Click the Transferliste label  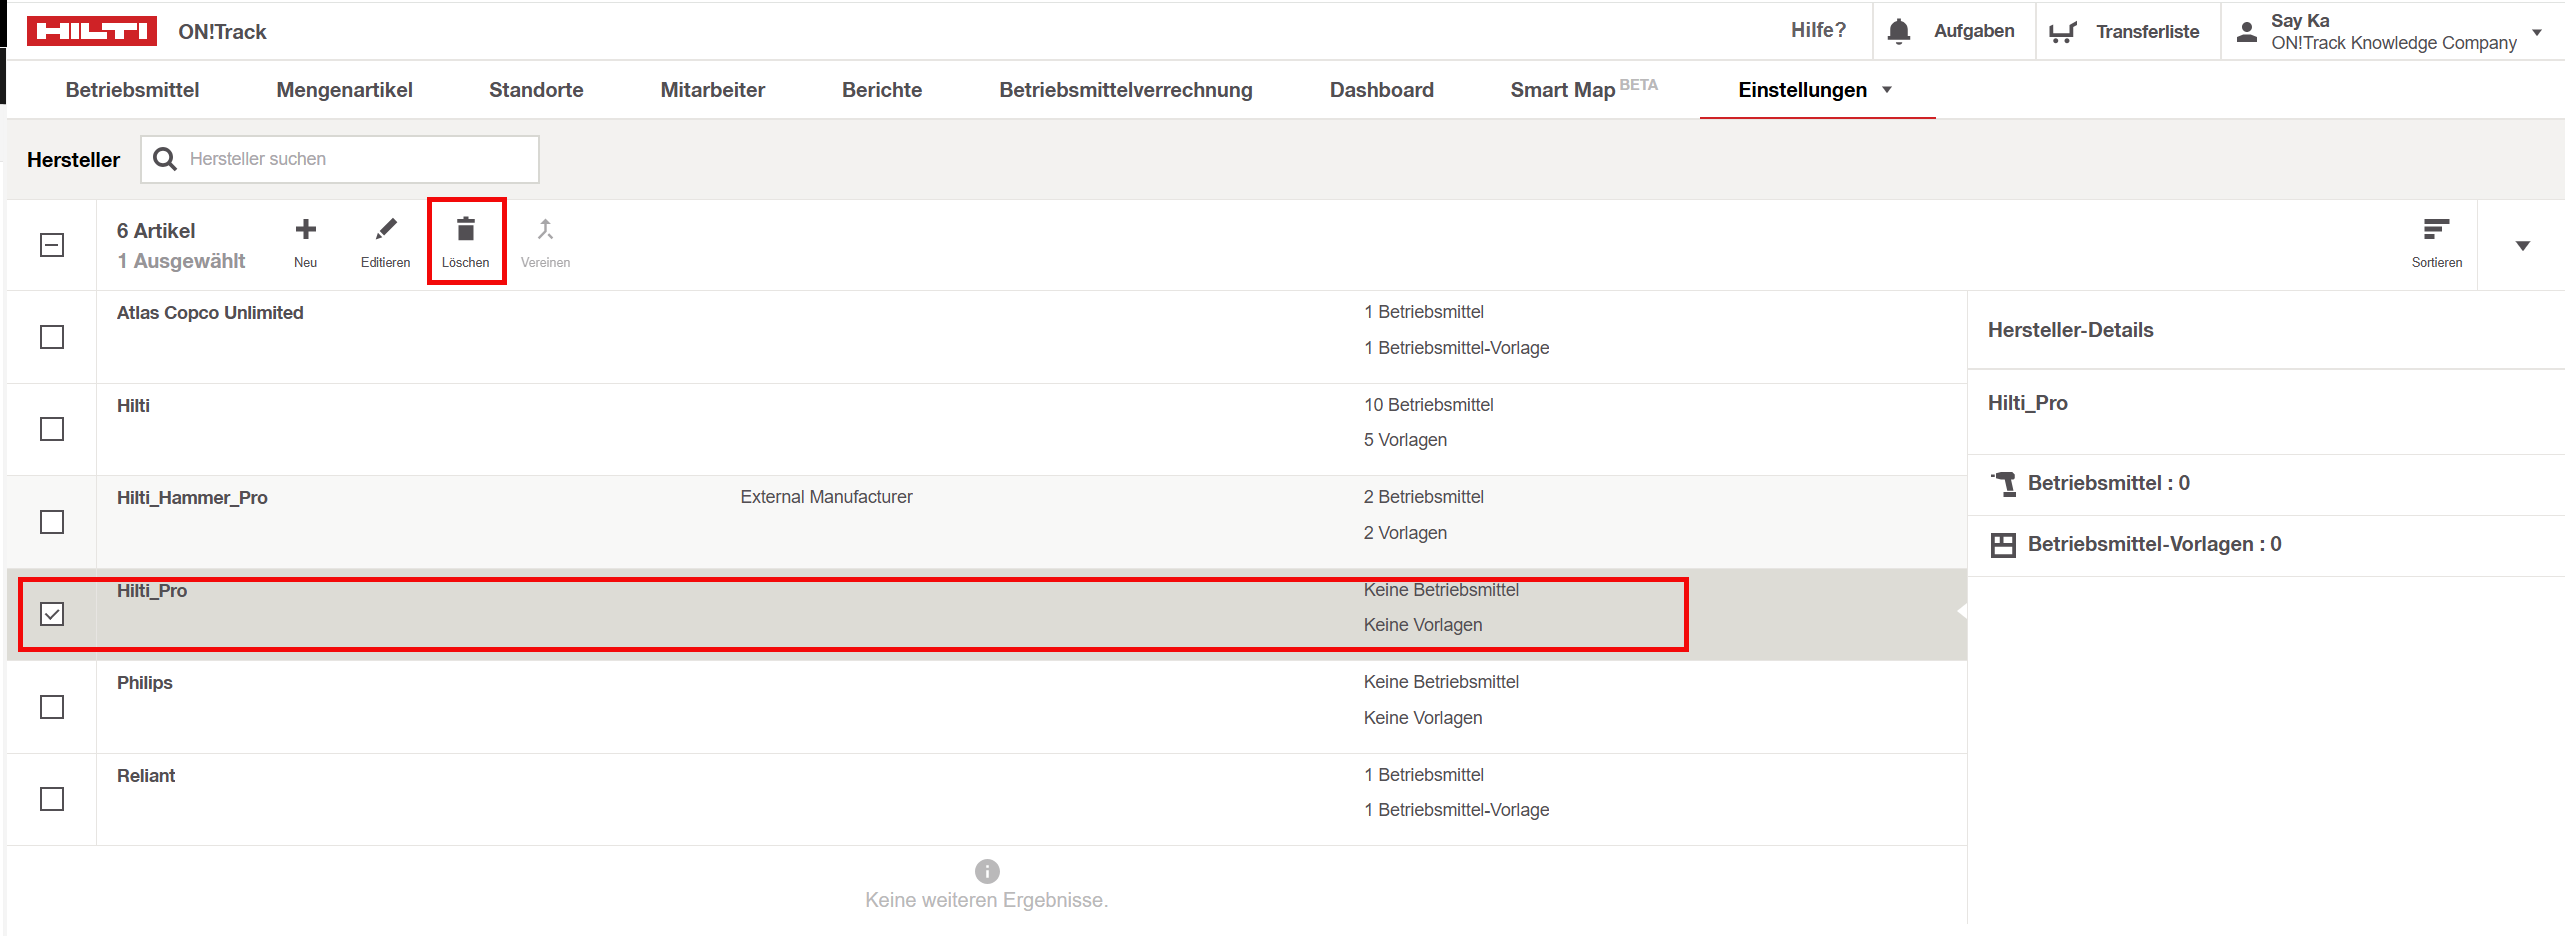tap(2147, 32)
